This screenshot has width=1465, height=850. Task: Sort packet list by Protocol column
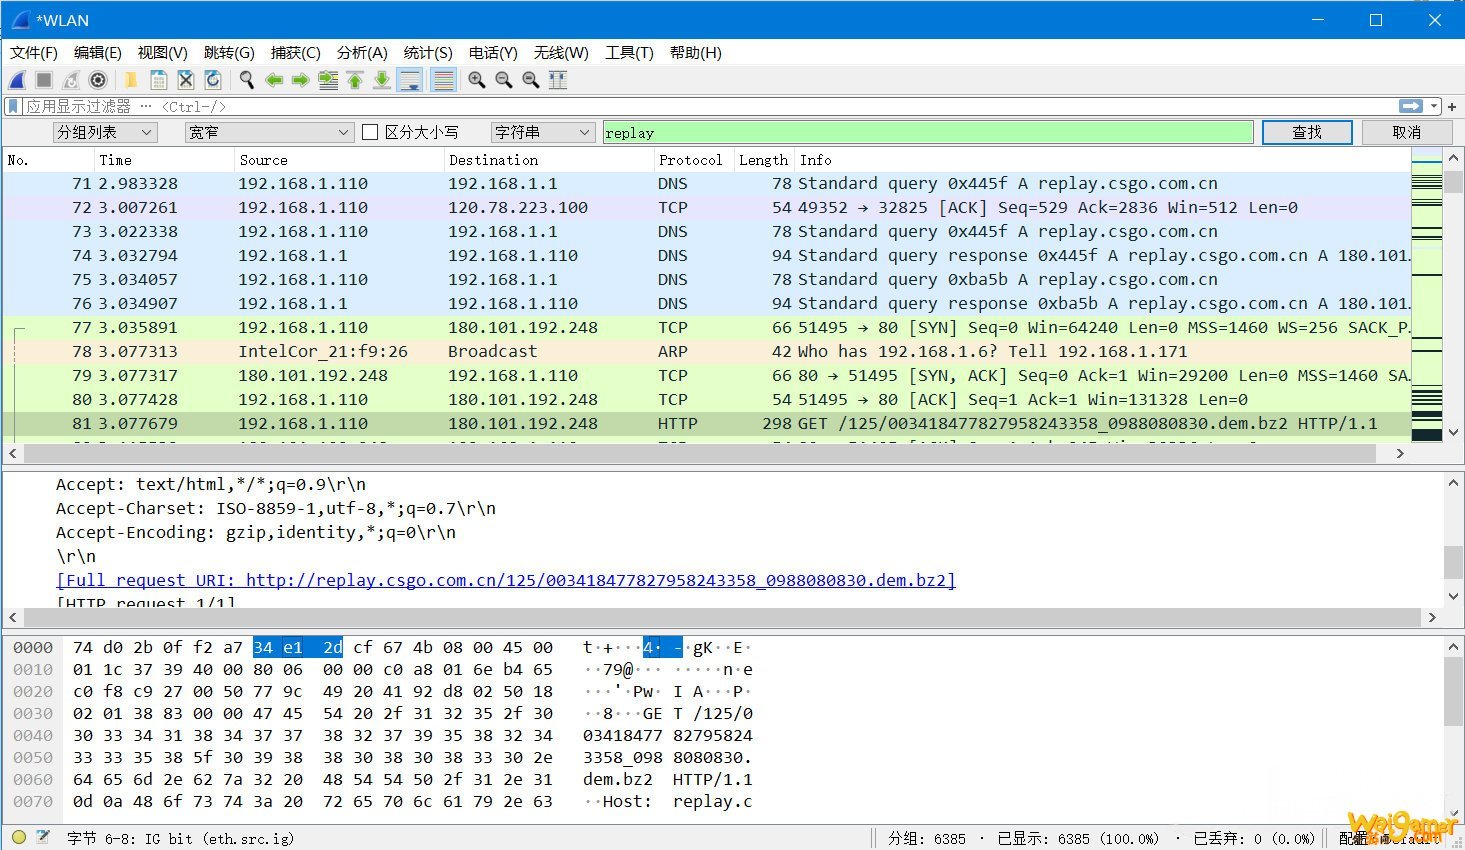[x=692, y=160]
